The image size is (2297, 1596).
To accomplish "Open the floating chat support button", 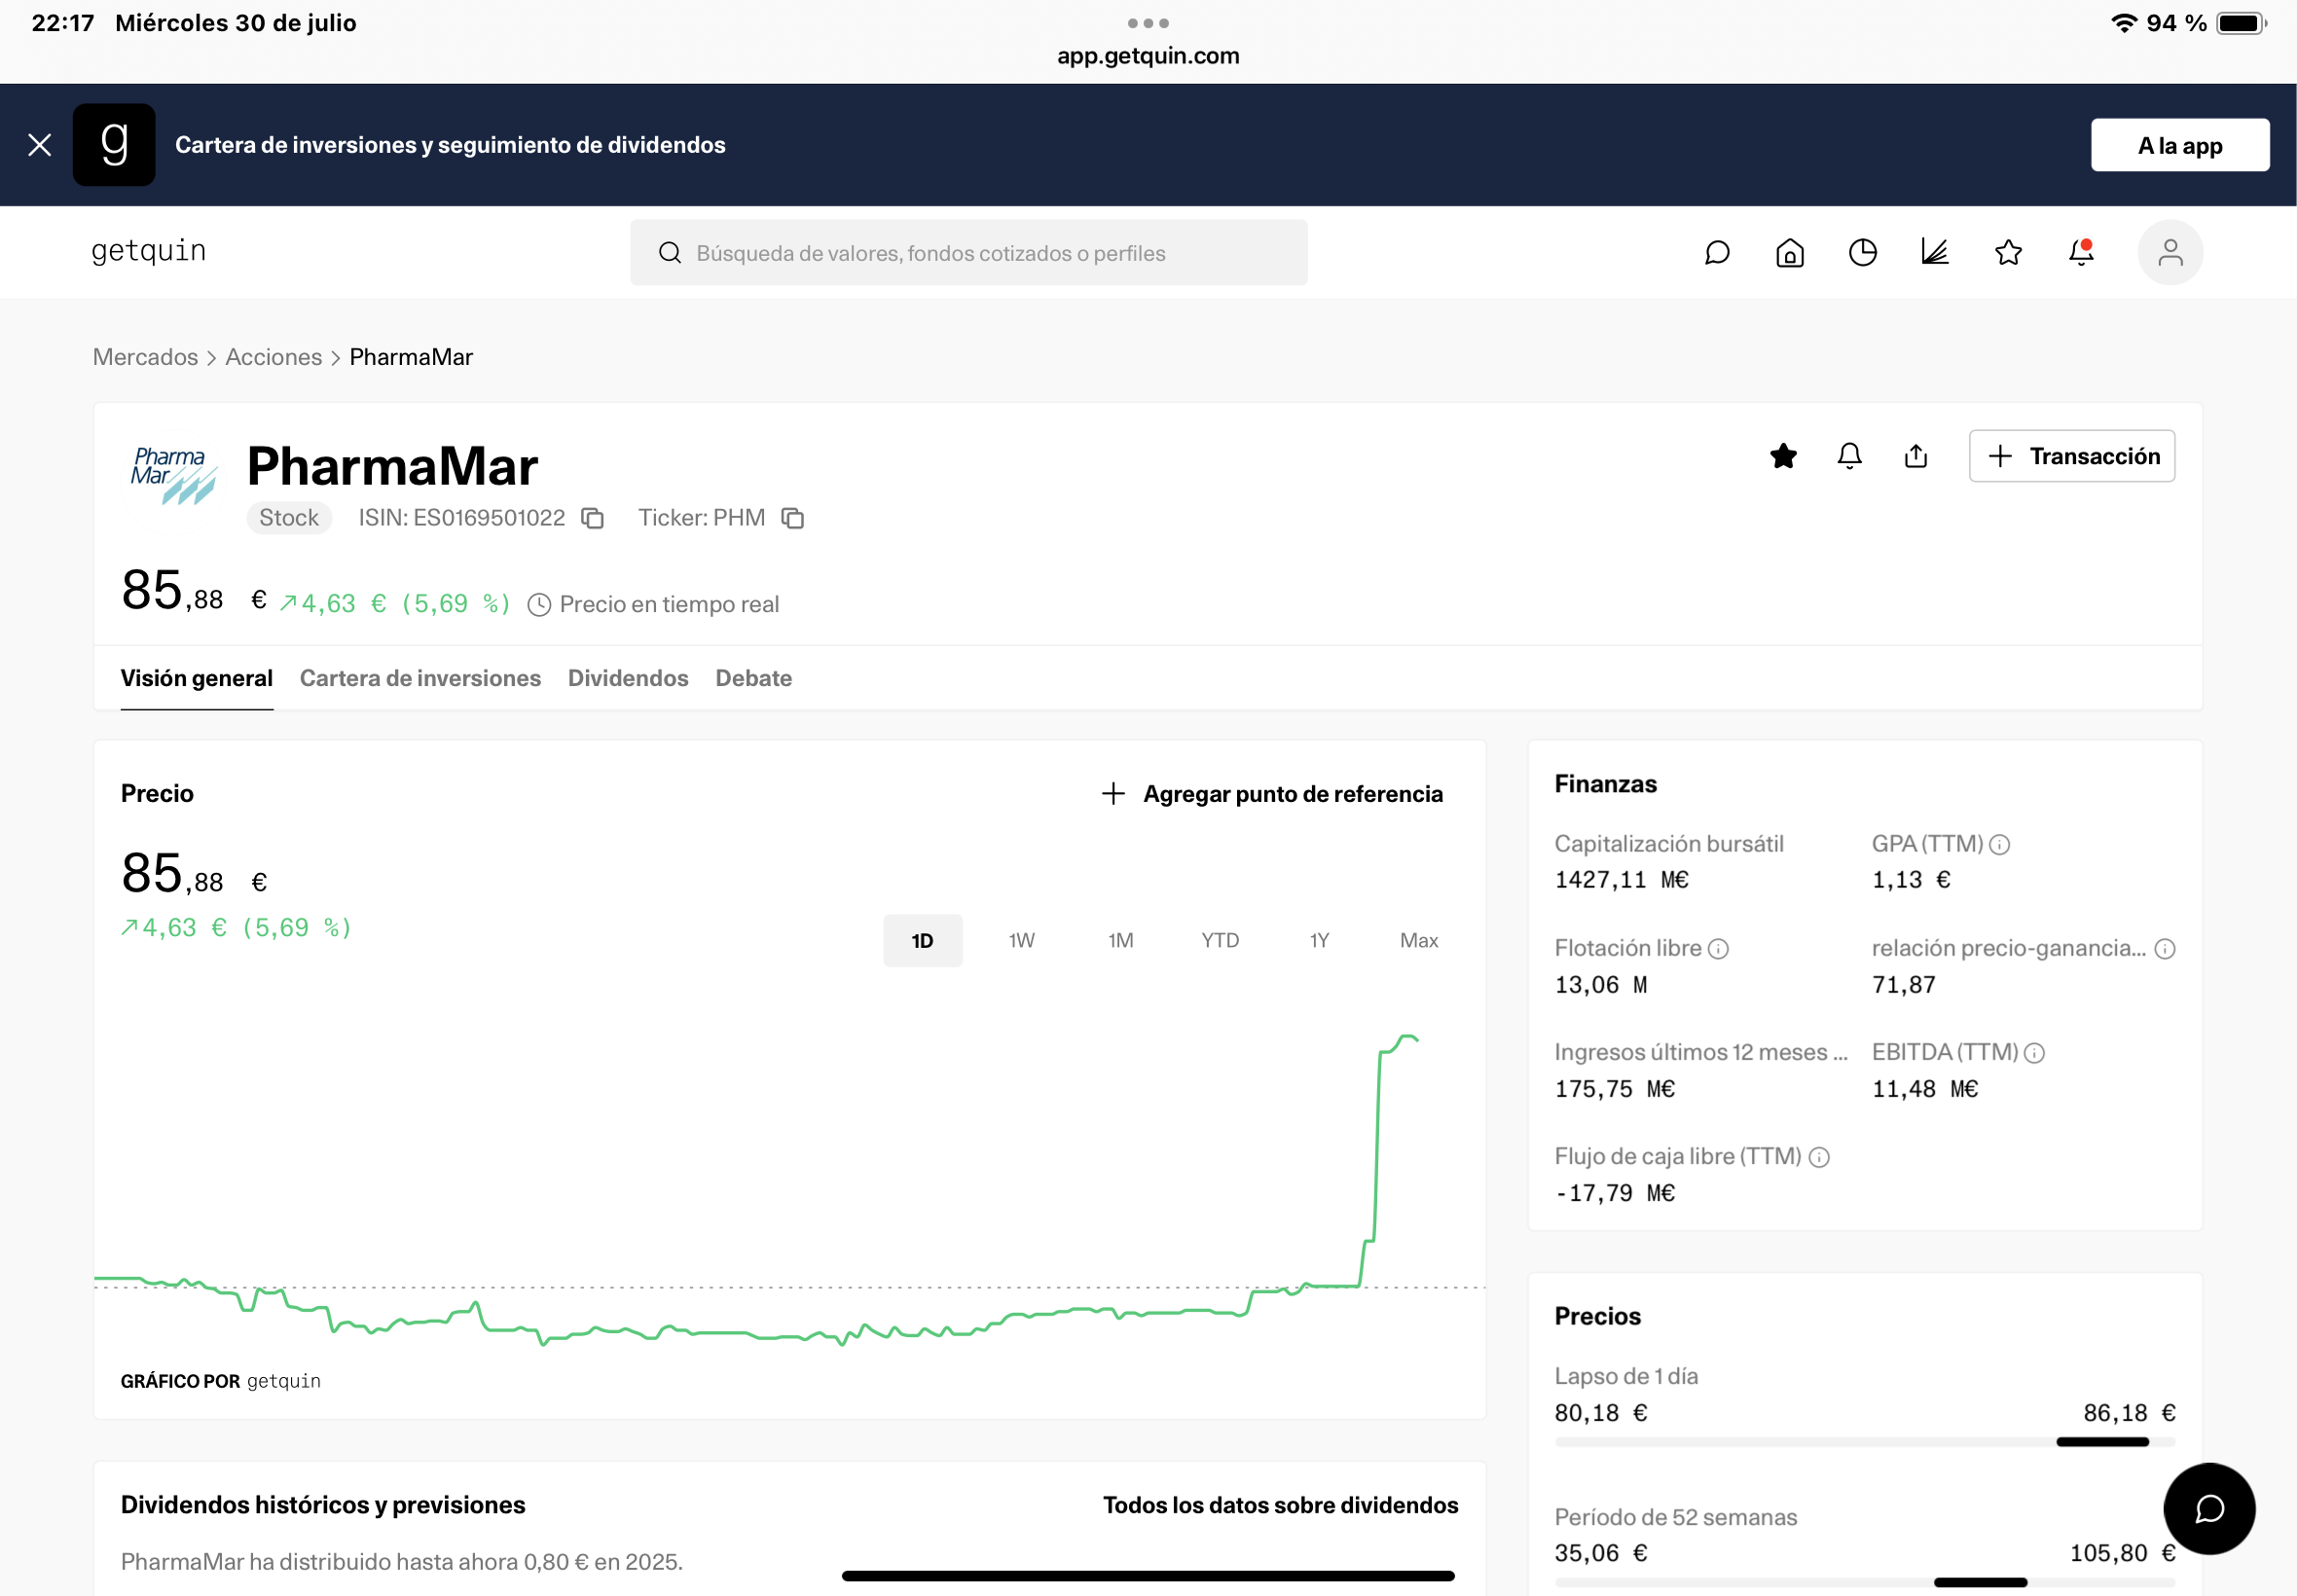I will click(2209, 1508).
